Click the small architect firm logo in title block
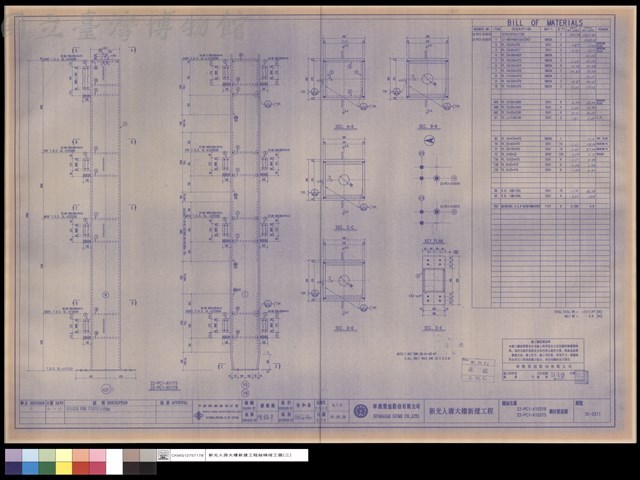 click(198, 416)
